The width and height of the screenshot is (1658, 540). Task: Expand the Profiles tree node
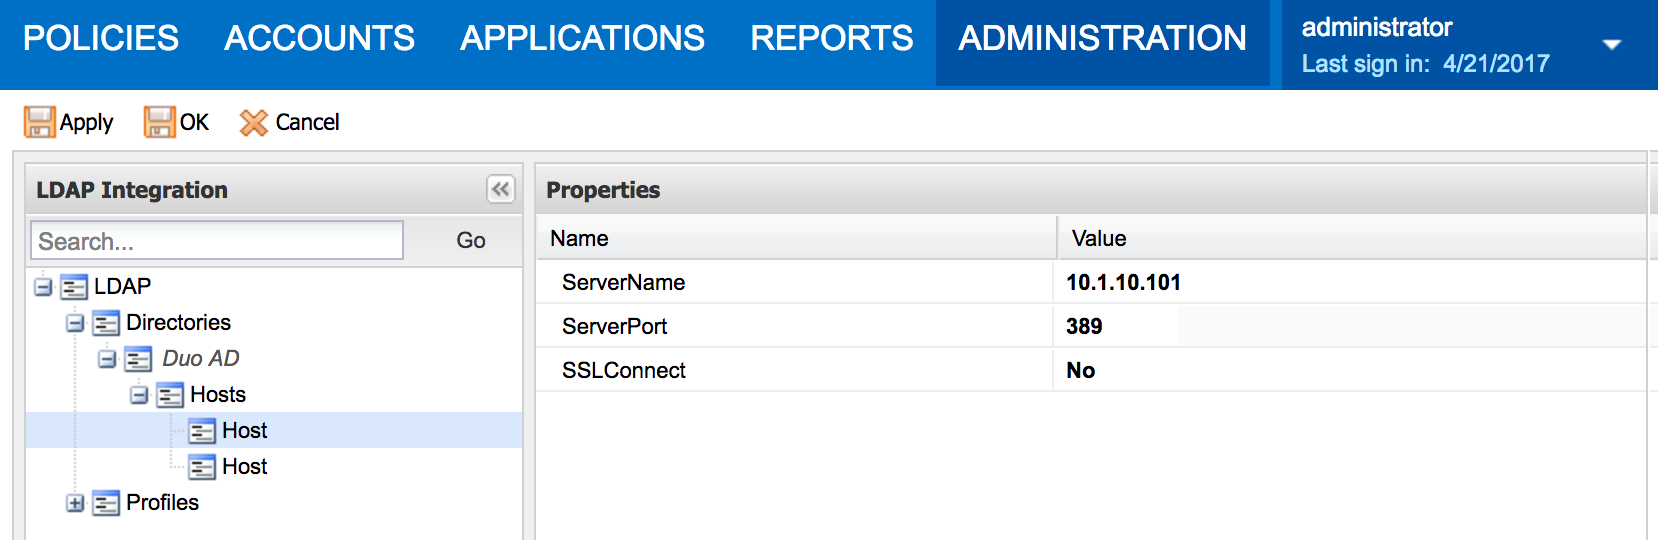75,503
